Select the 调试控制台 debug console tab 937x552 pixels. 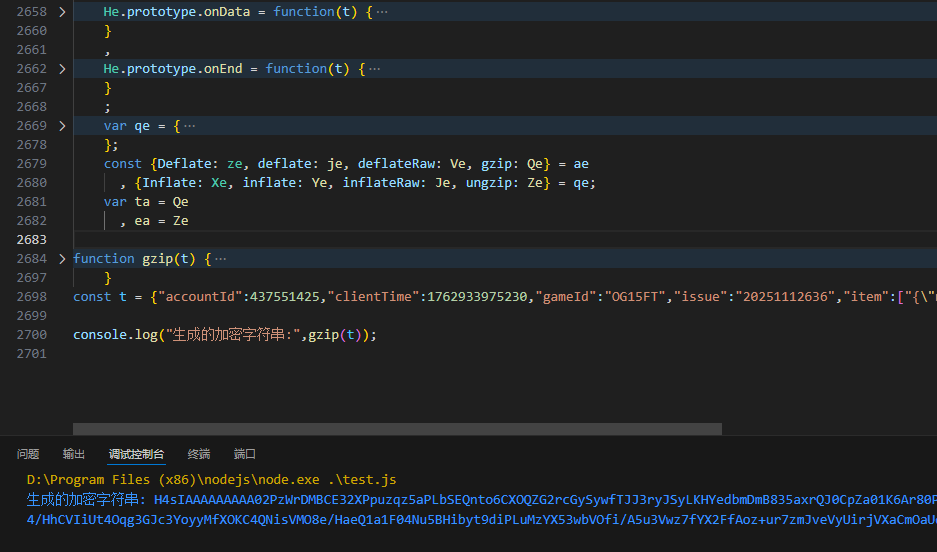point(136,454)
